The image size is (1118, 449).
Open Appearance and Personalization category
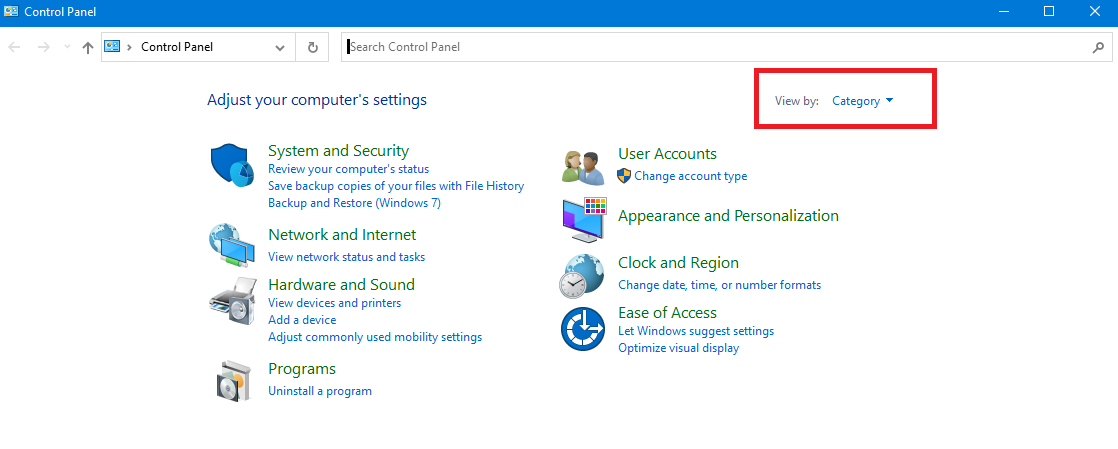pyautogui.click(x=728, y=215)
